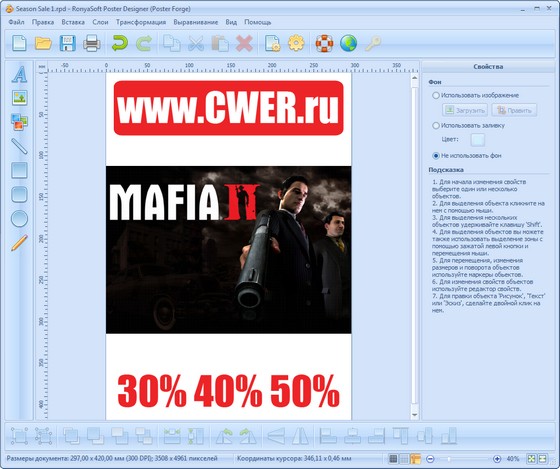560x469 pixels.
Task: Click the vertical scrollbar up arrow
Action: [414, 78]
